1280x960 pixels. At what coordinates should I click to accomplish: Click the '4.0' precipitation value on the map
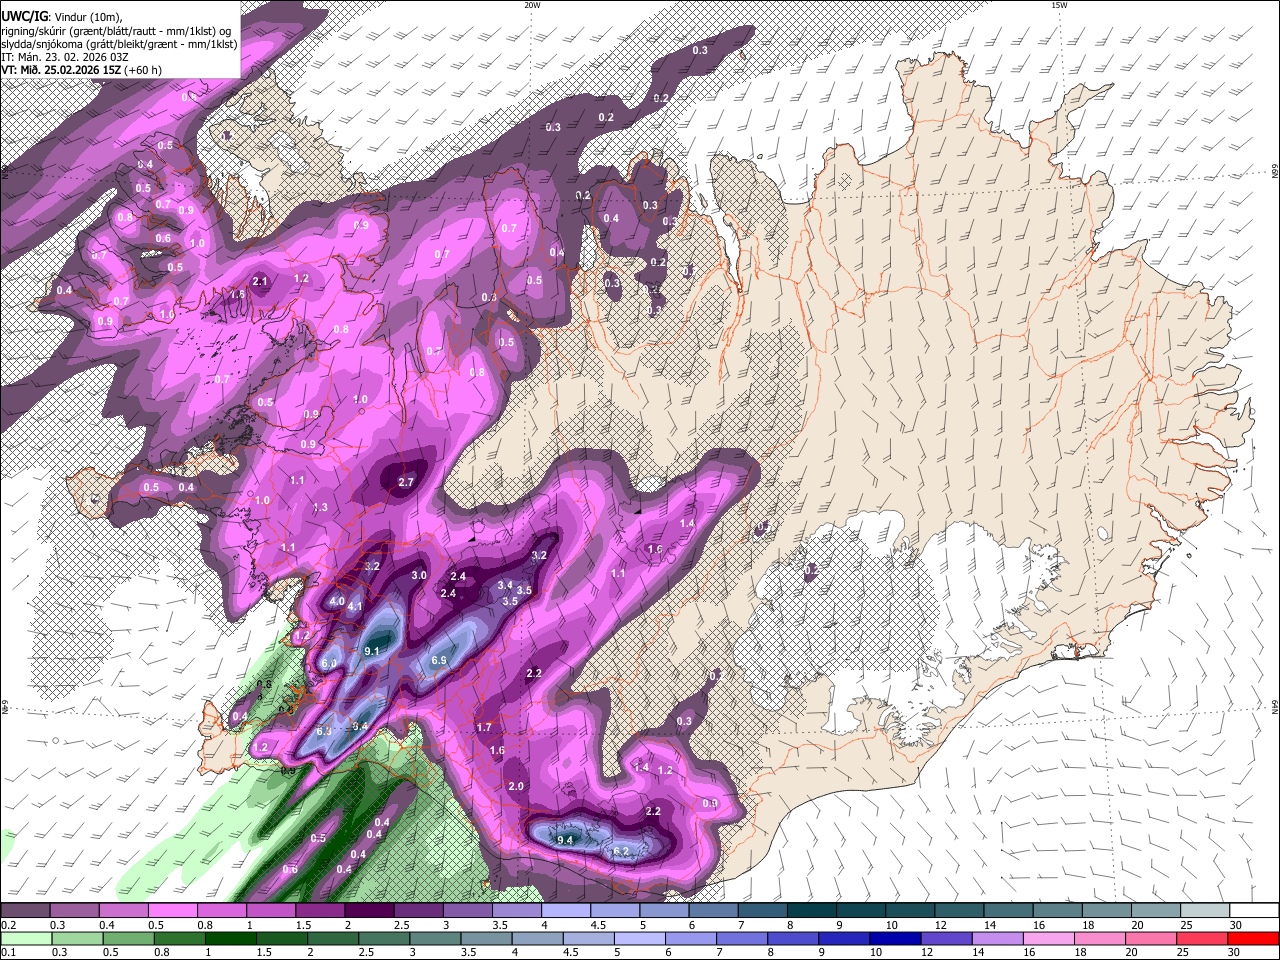pos(337,601)
